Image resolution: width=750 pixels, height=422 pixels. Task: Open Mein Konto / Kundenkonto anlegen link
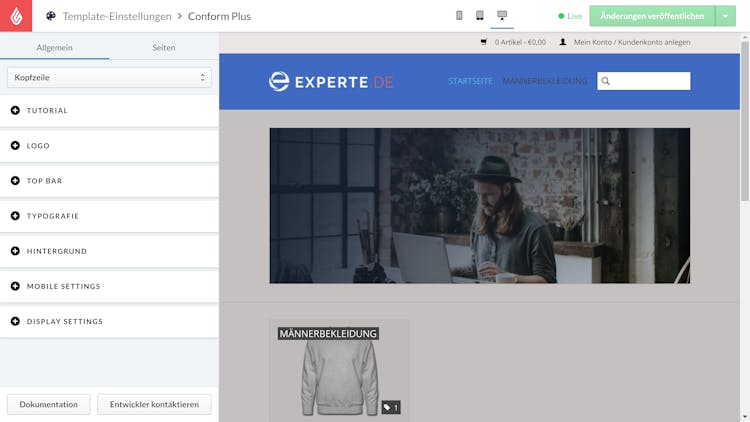[x=632, y=42]
